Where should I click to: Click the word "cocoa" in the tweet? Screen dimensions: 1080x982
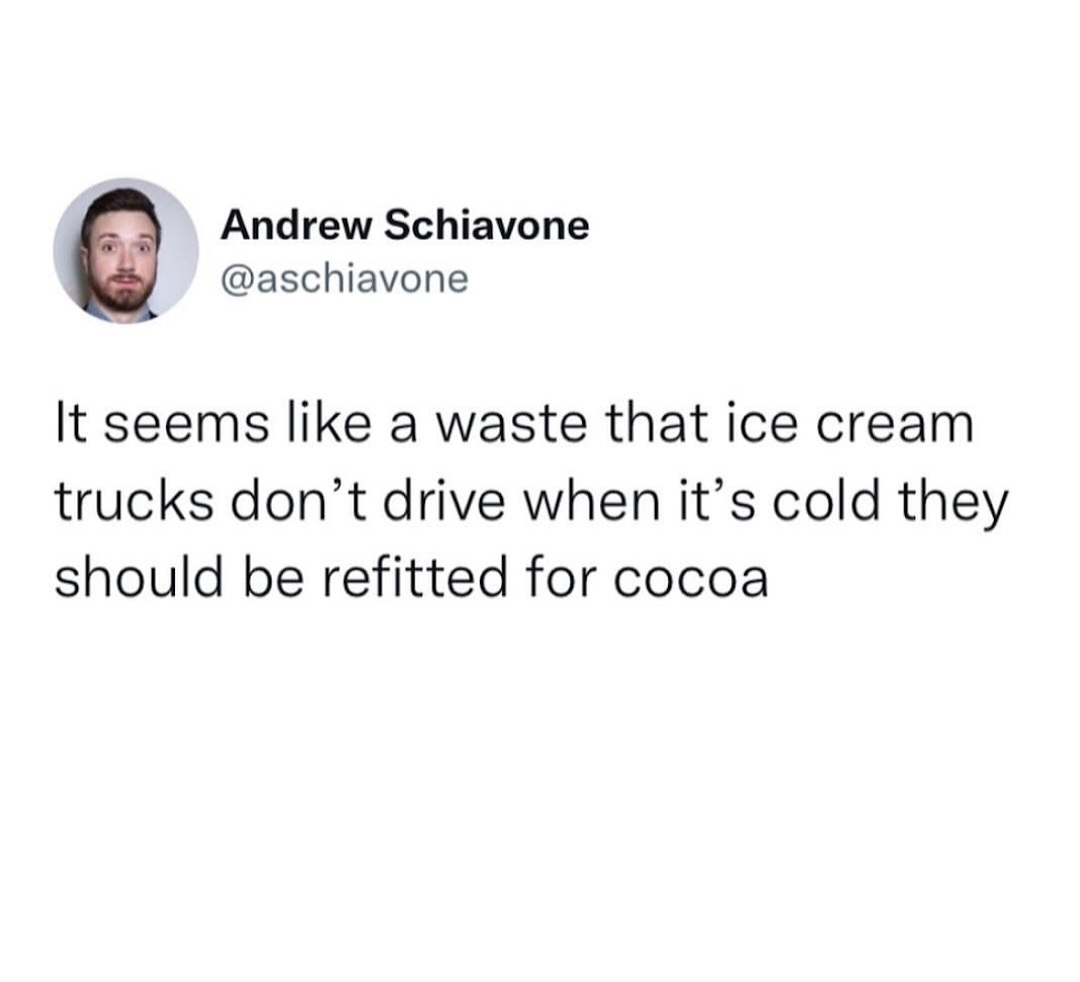(x=690, y=578)
